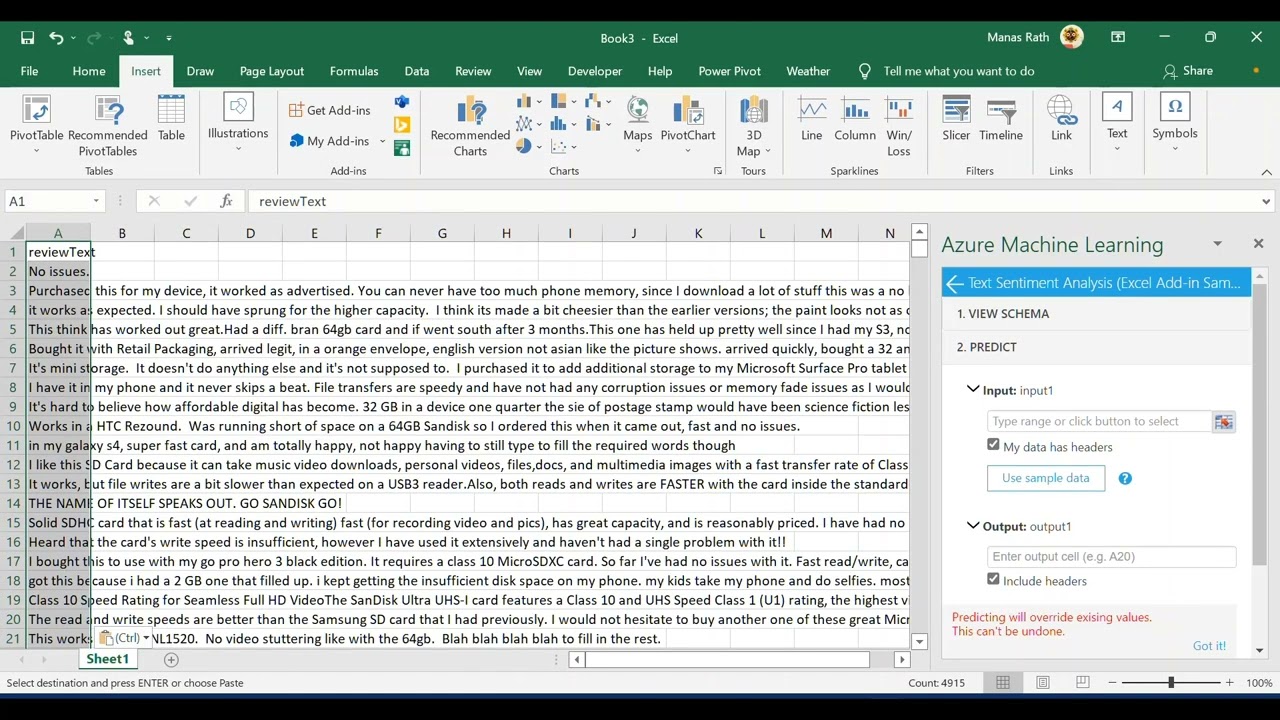The image size is (1280, 720).
Task: Open Azure Machine Learning pane options dropdown
Action: (x=1217, y=244)
